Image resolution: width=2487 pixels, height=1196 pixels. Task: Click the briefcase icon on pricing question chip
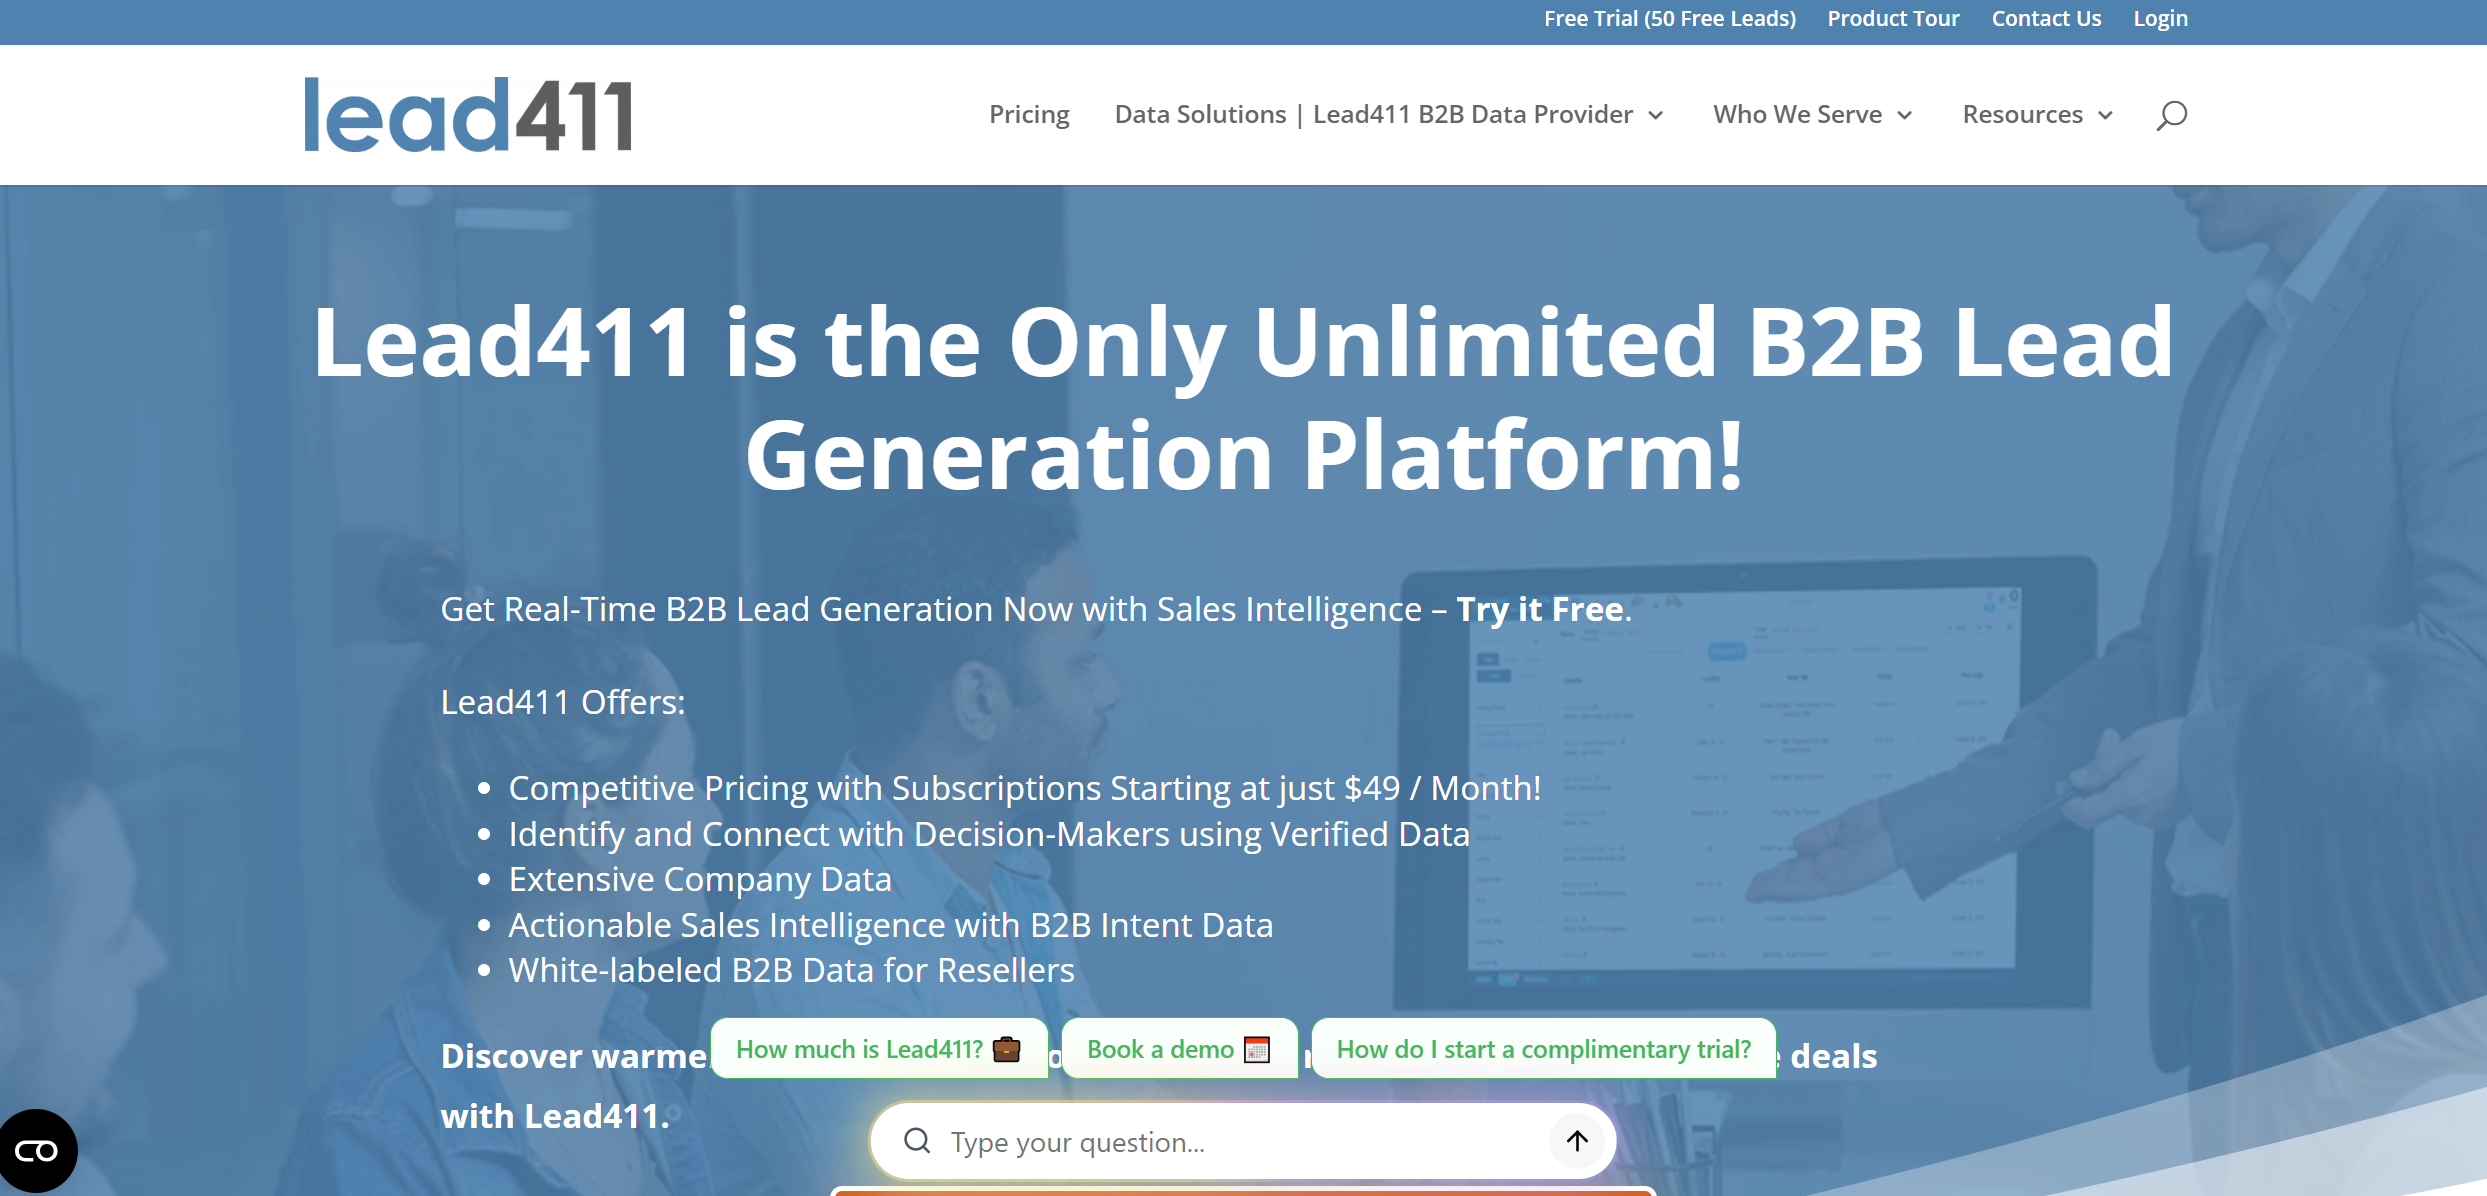1008,1048
